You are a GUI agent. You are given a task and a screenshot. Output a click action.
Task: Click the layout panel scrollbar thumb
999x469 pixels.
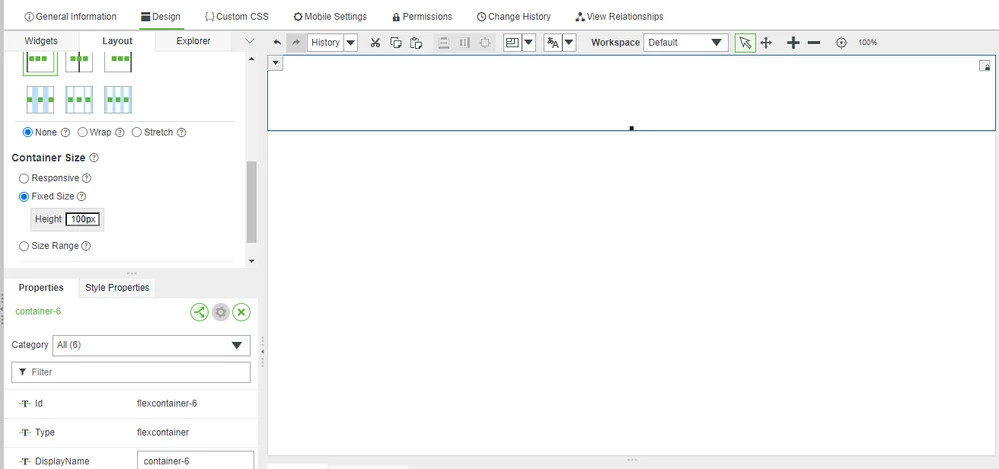tap(252, 202)
